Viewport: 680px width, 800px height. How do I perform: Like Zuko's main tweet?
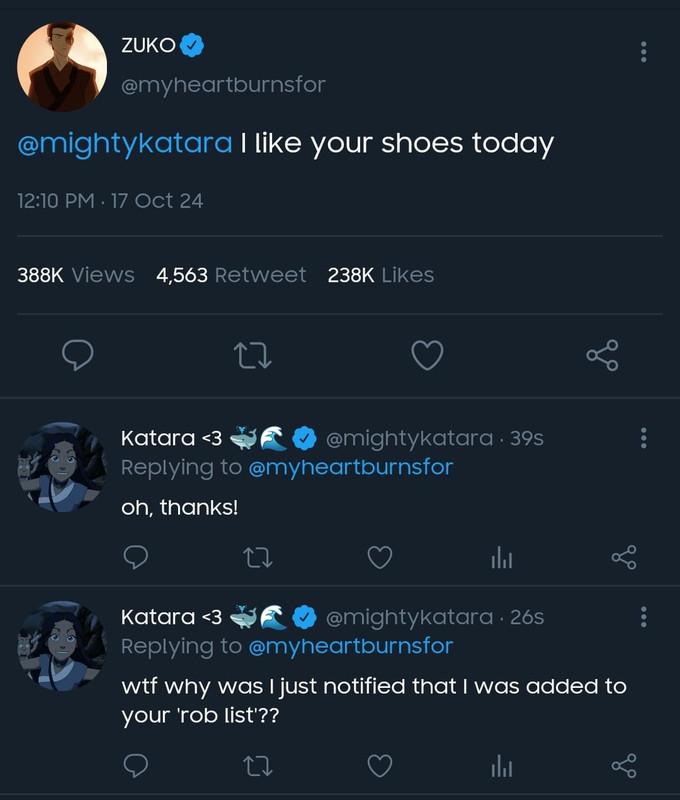coord(427,355)
